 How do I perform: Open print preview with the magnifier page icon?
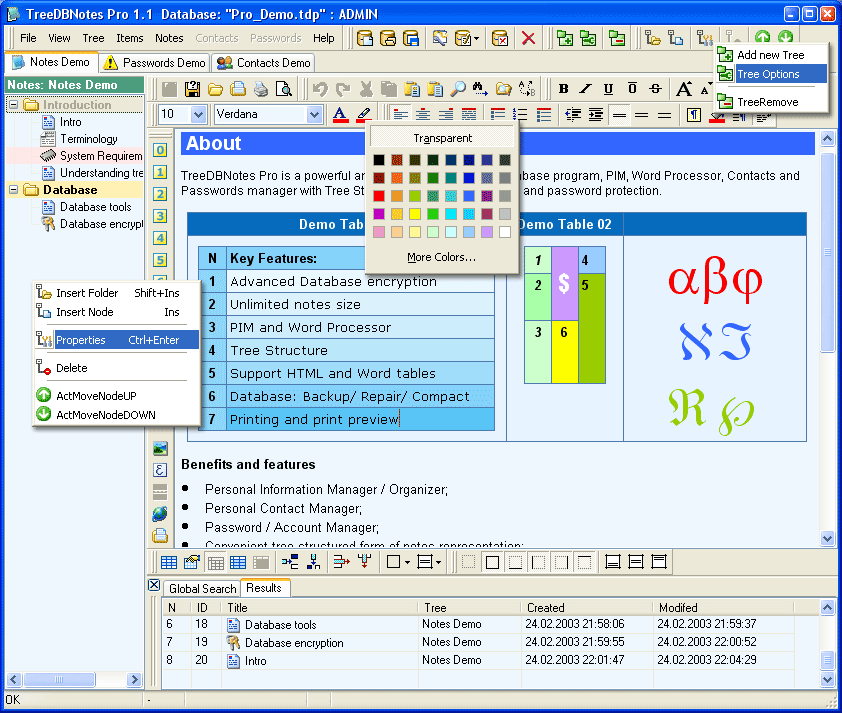click(284, 89)
